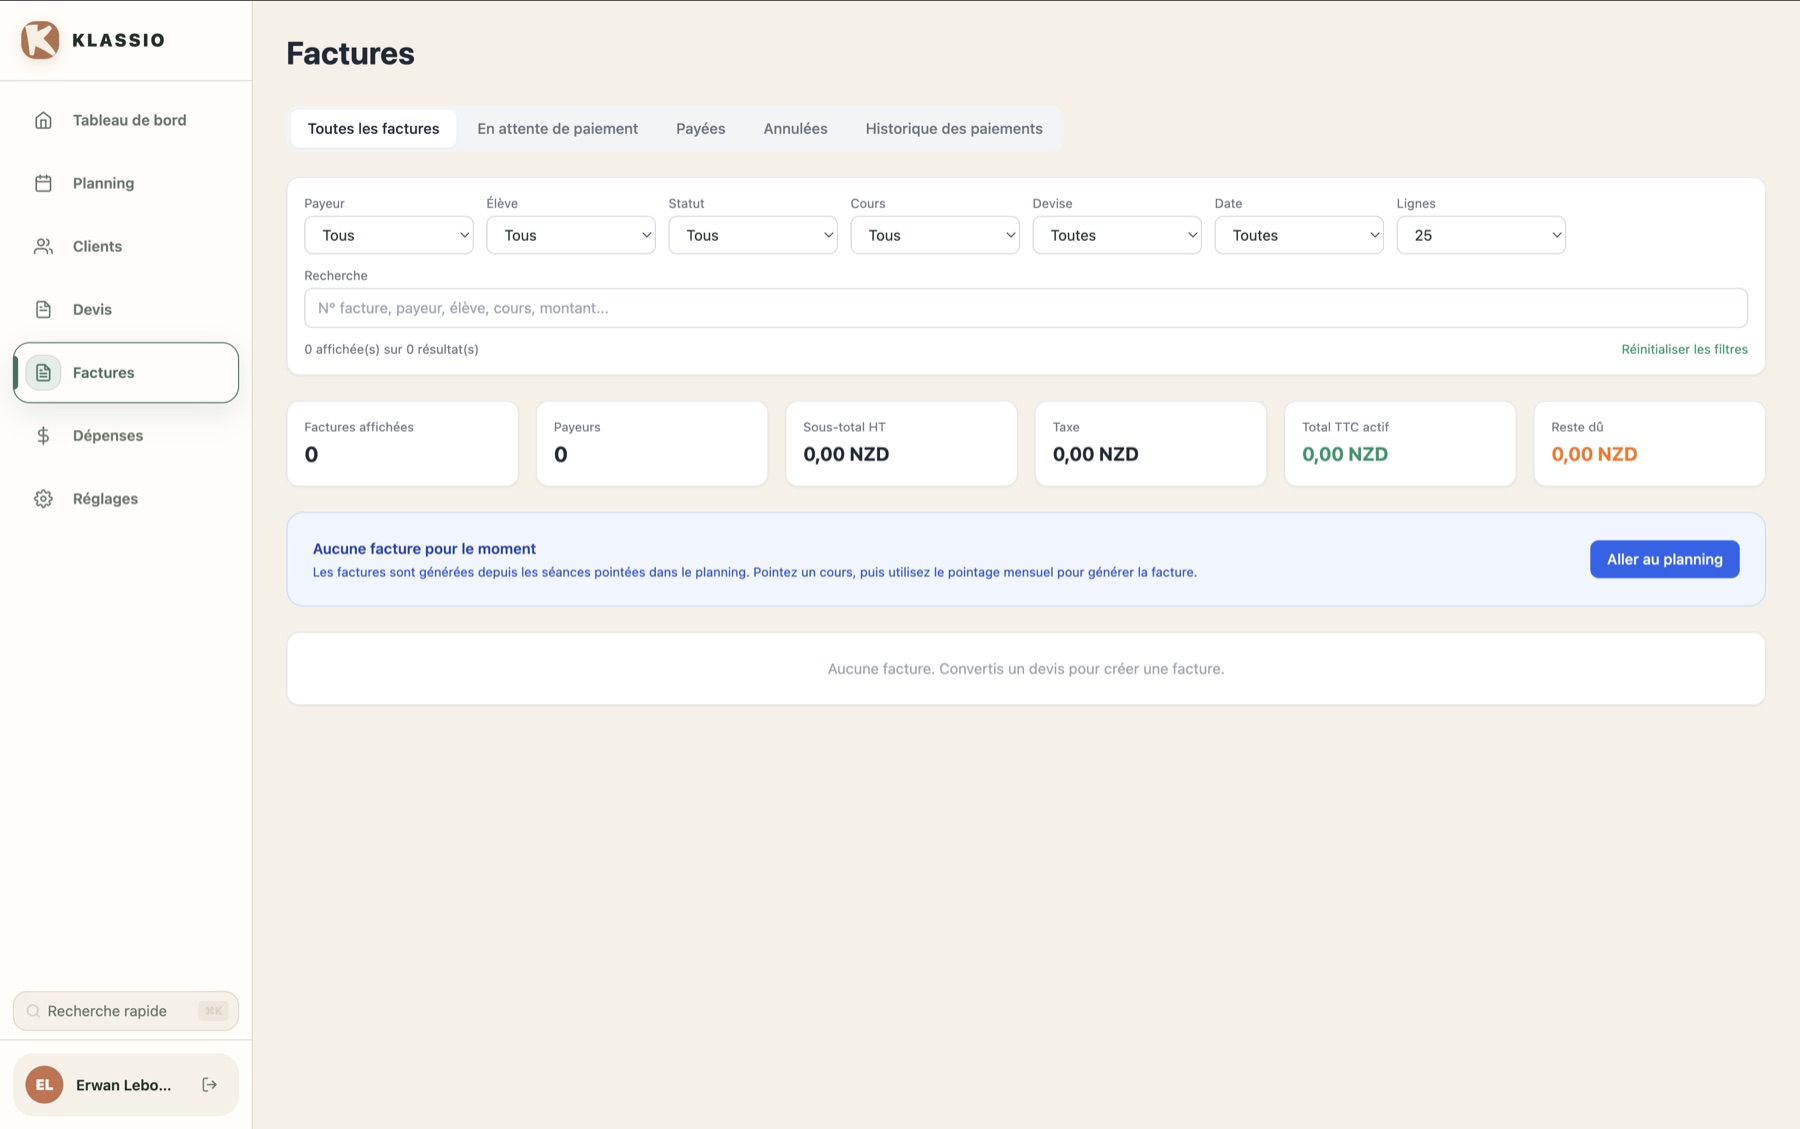Switch to the Annulées tab
1800x1129 pixels.
tap(795, 128)
